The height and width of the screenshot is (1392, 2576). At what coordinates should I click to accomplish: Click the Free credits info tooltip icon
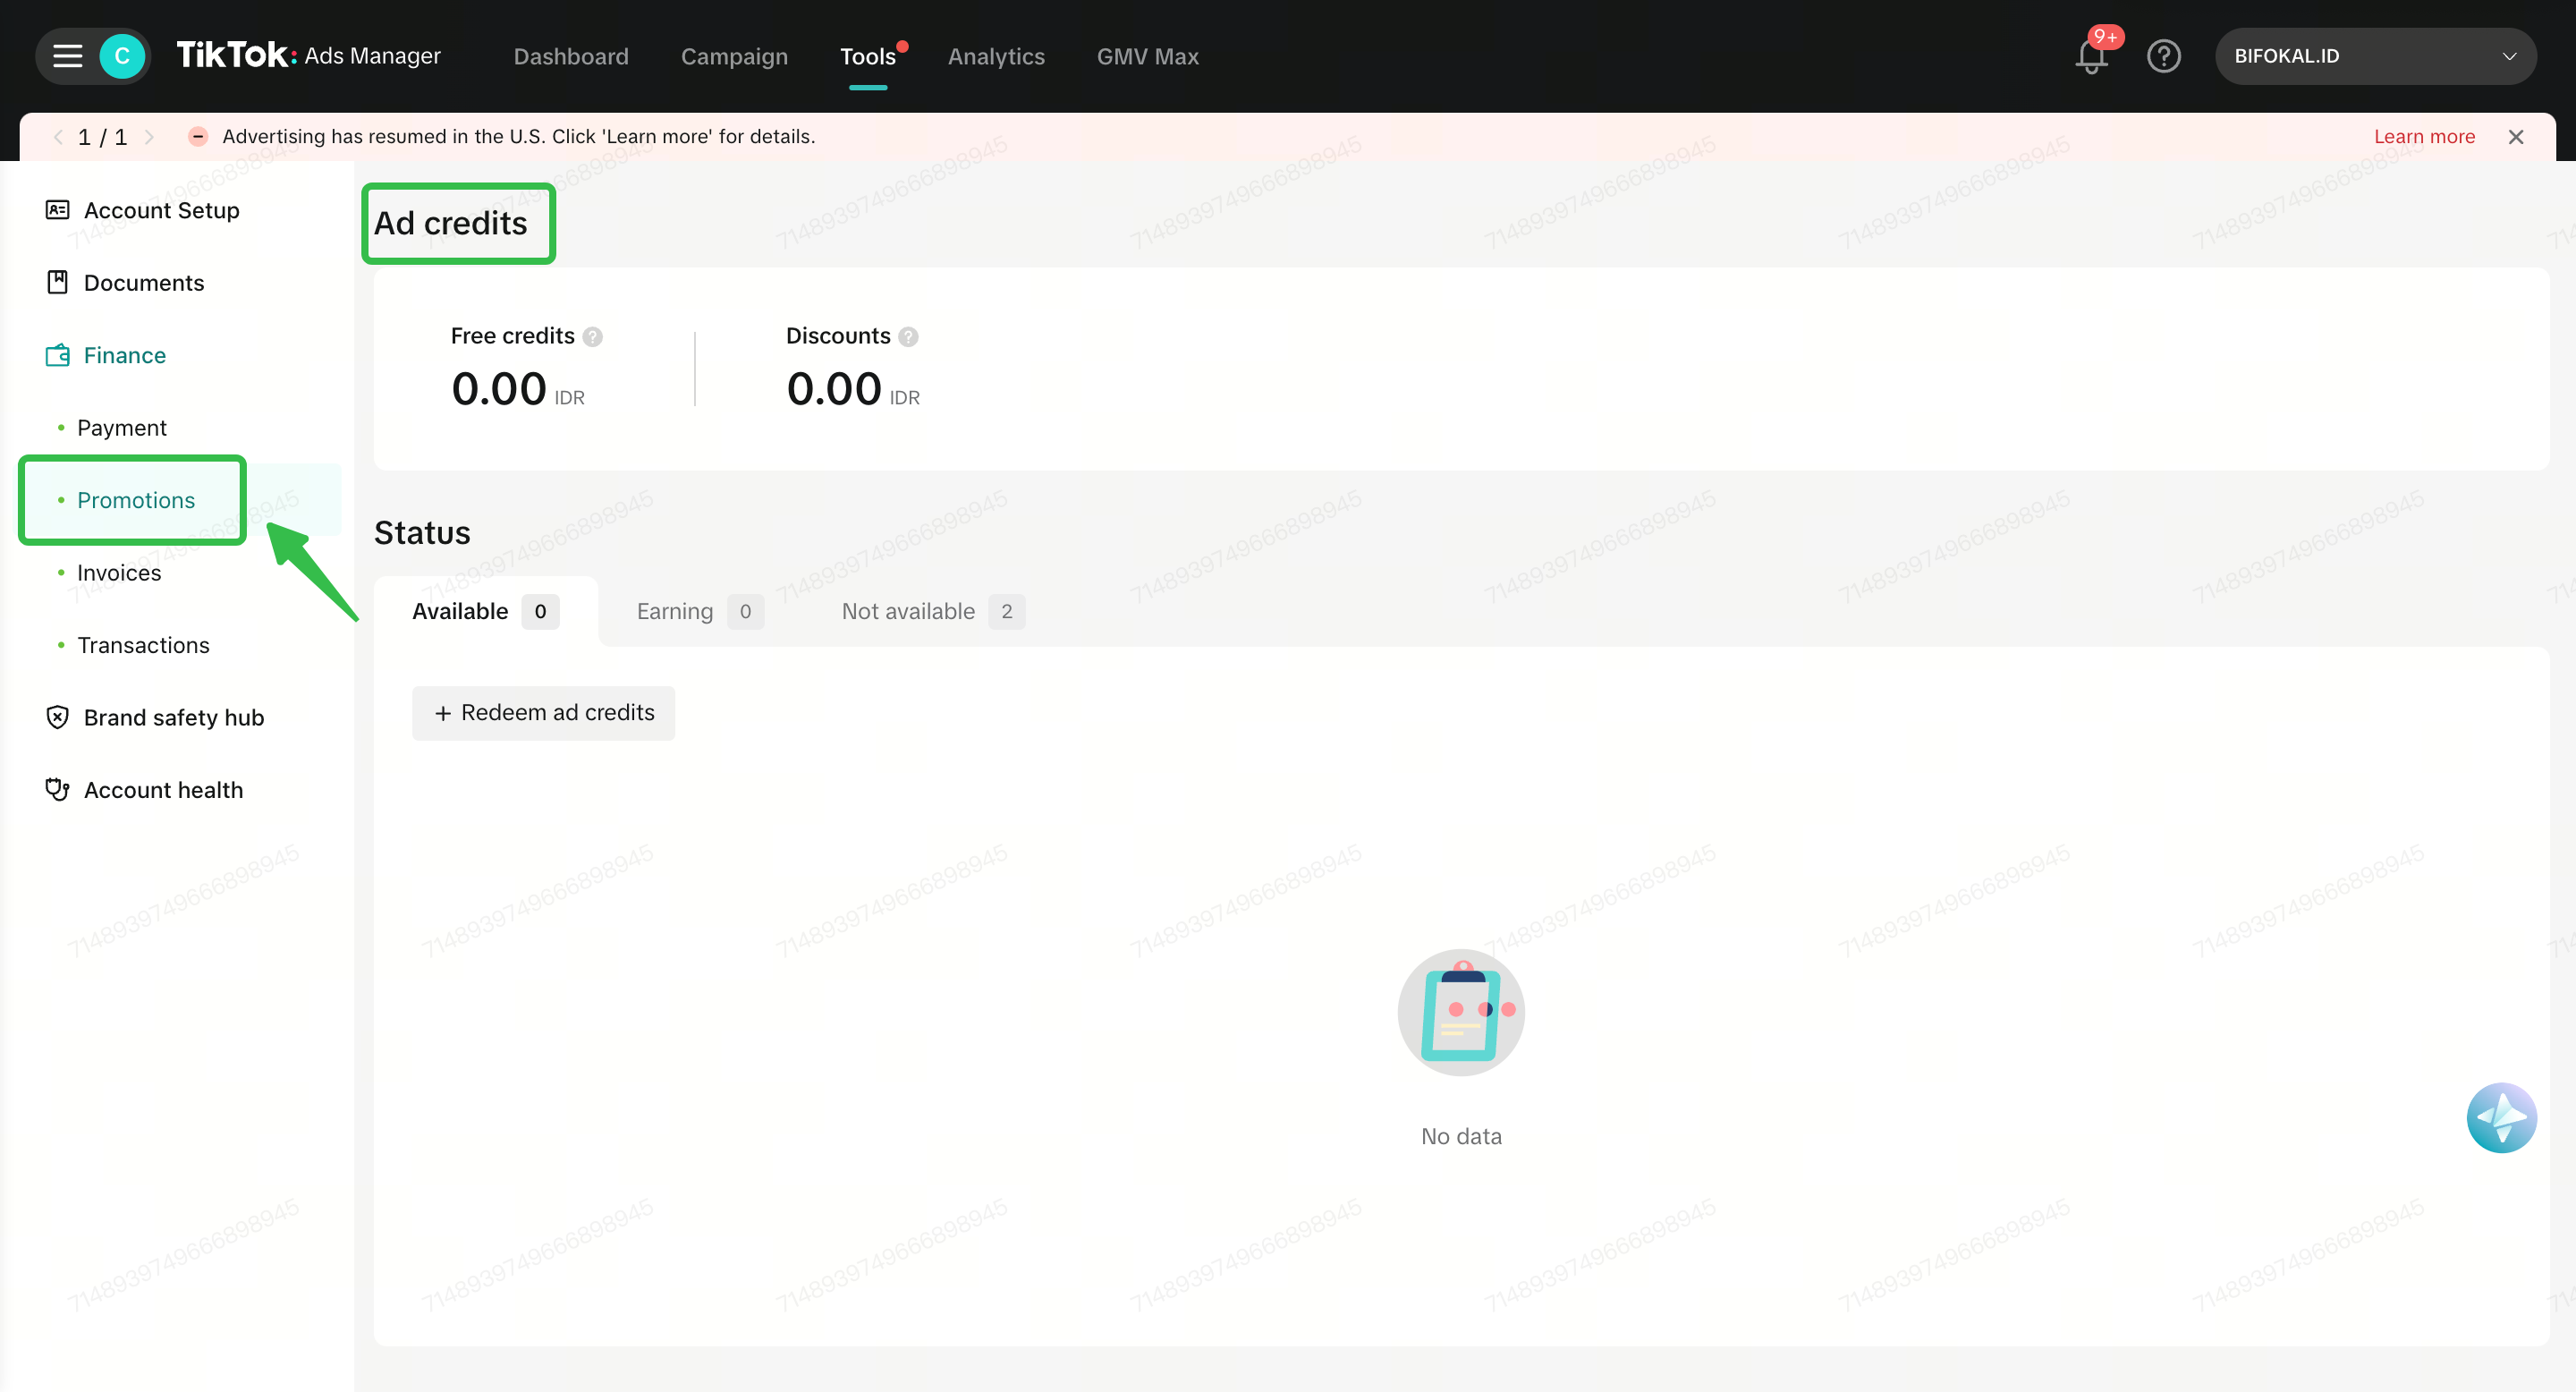[593, 337]
